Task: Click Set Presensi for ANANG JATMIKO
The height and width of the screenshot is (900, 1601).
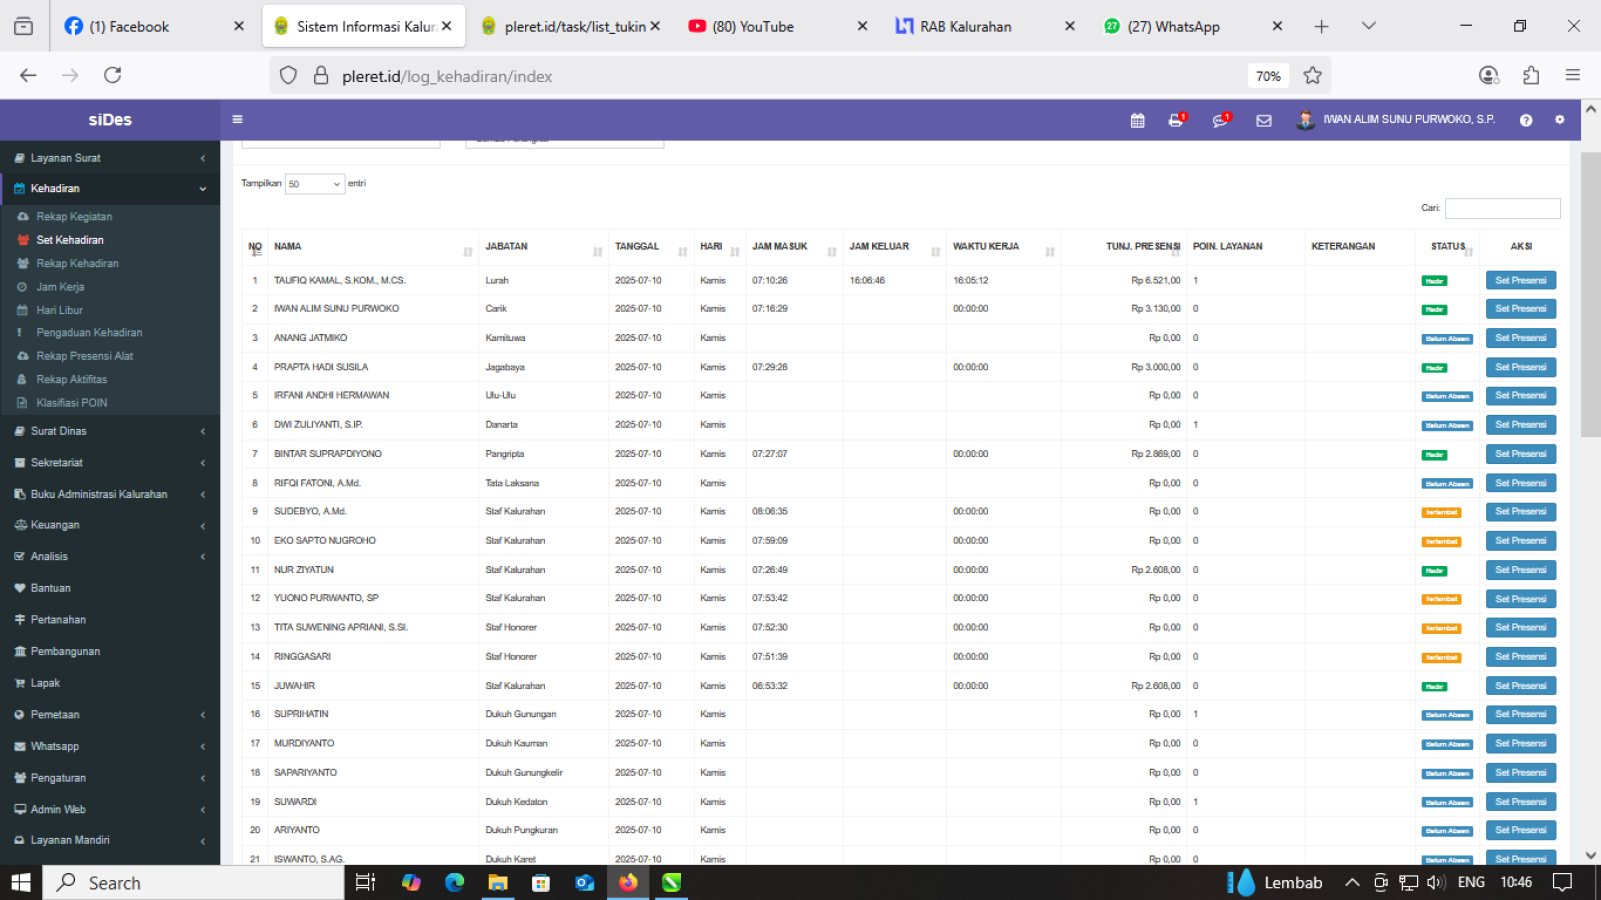Action: pyautogui.click(x=1520, y=338)
